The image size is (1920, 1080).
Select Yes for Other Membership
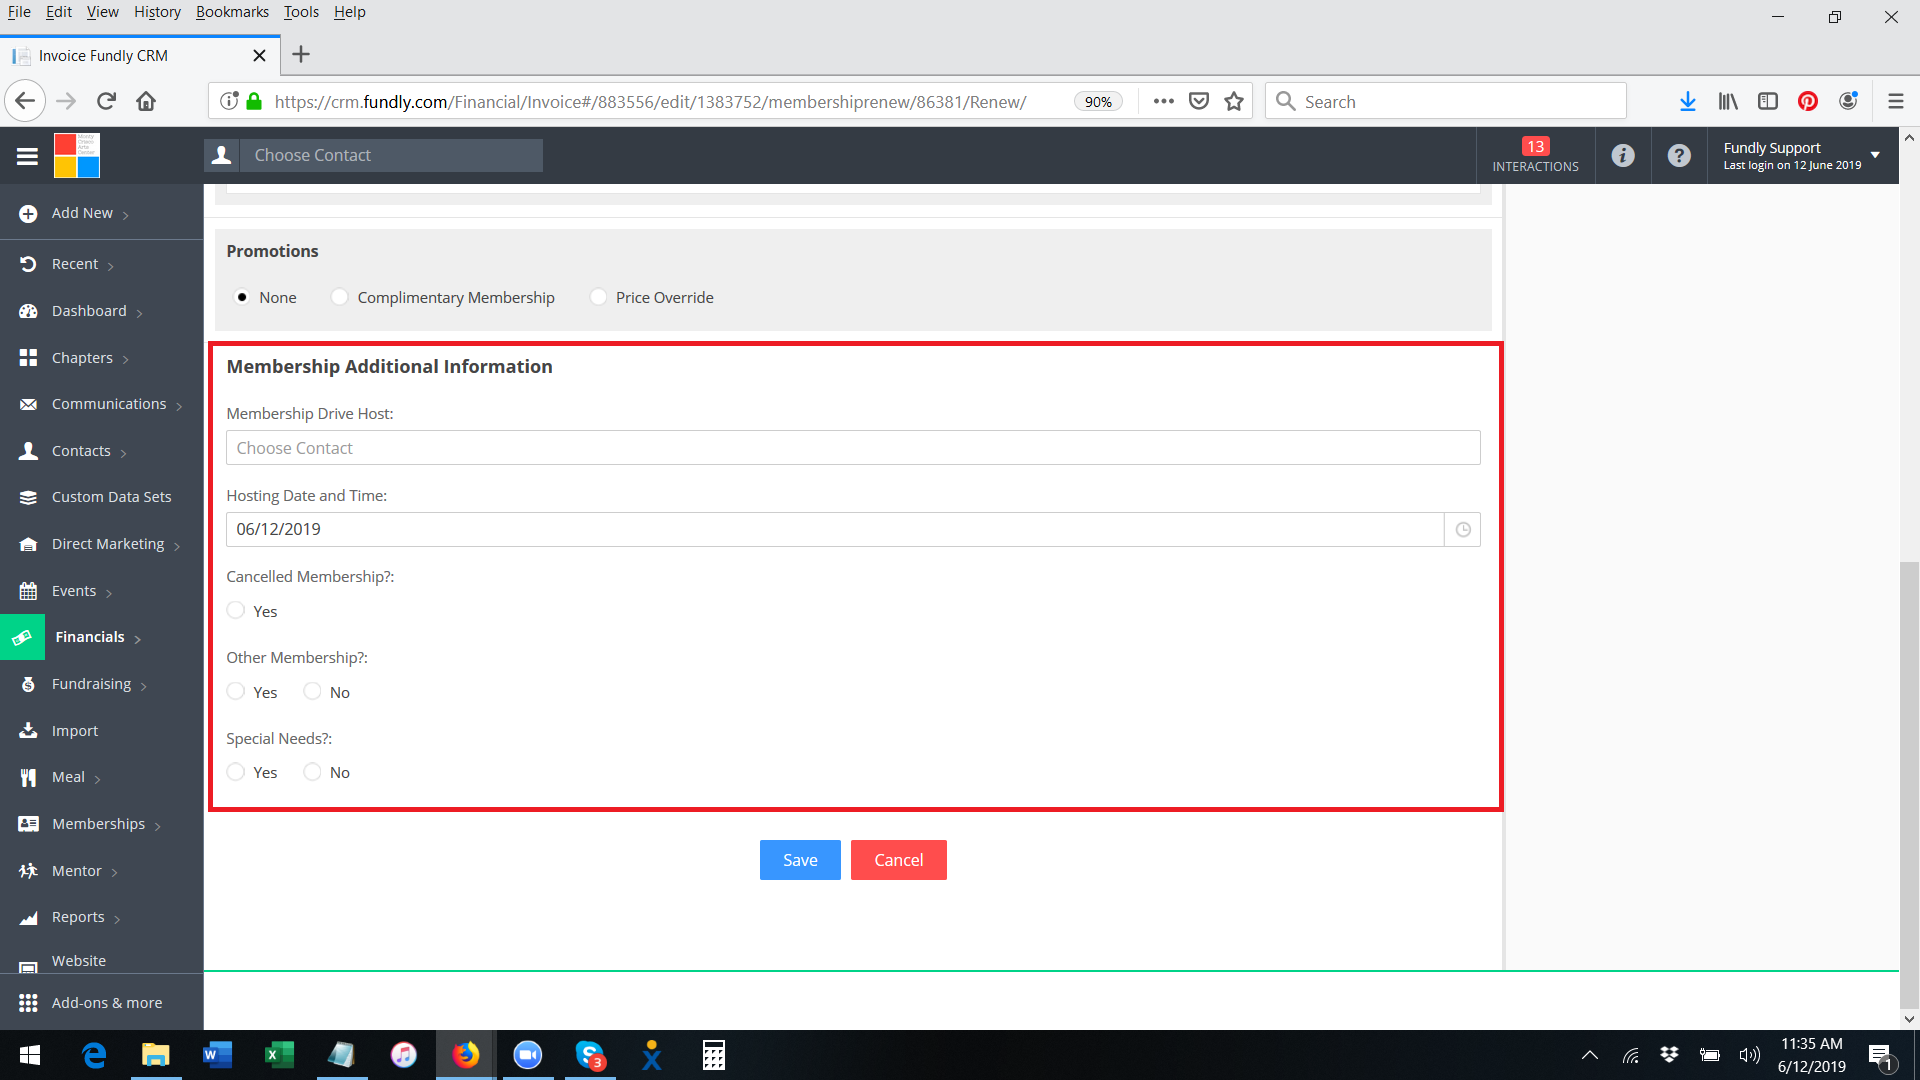click(x=236, y=691)
